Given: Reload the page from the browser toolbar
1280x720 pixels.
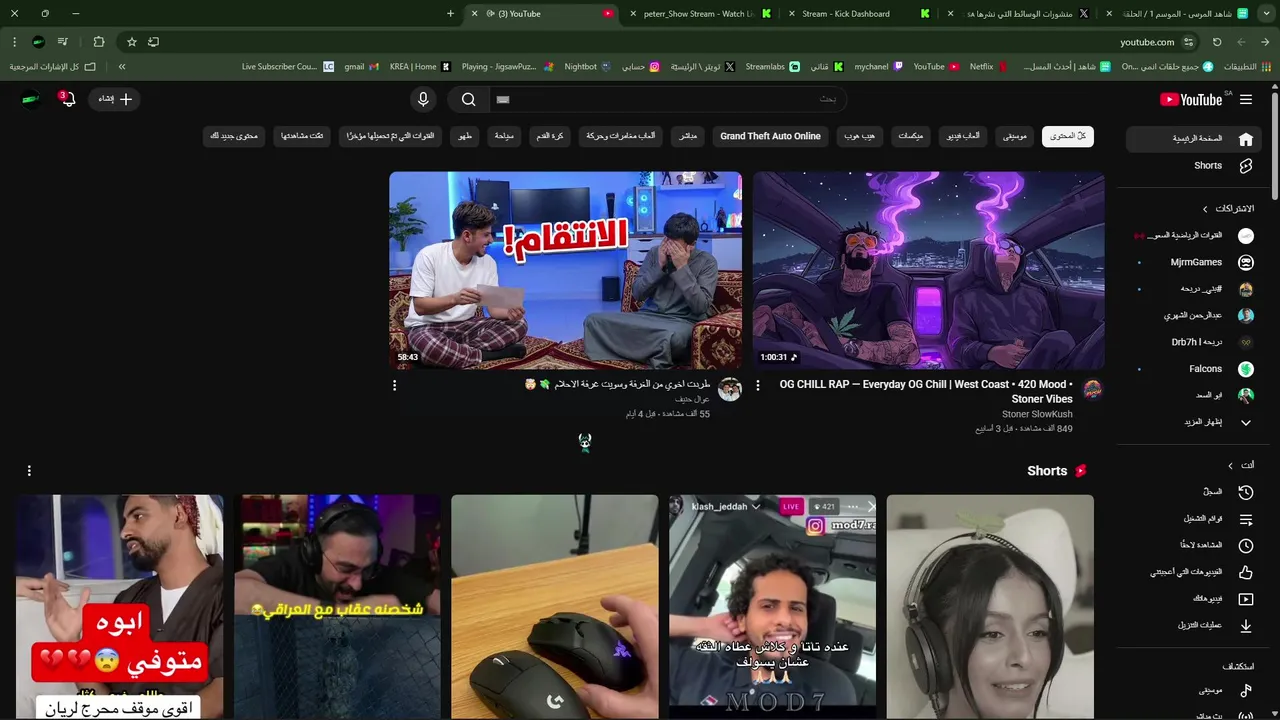Looking at the screenshot, I should [1217, 42].
